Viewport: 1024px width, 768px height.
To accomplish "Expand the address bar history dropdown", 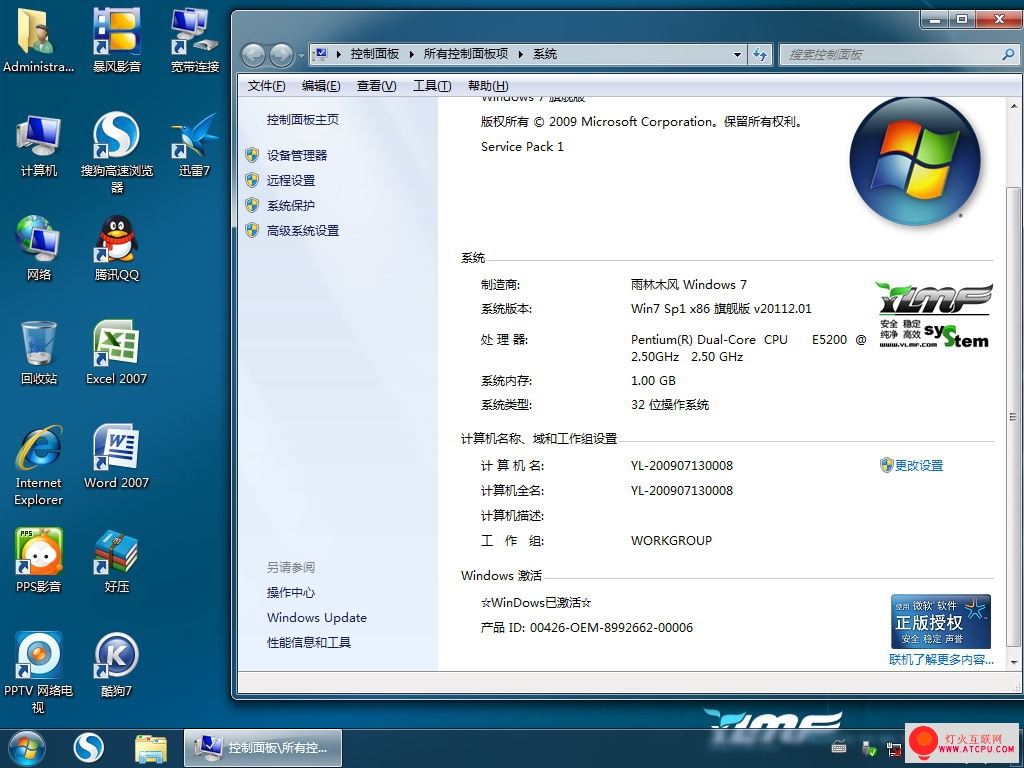I will tap(737, 54).
